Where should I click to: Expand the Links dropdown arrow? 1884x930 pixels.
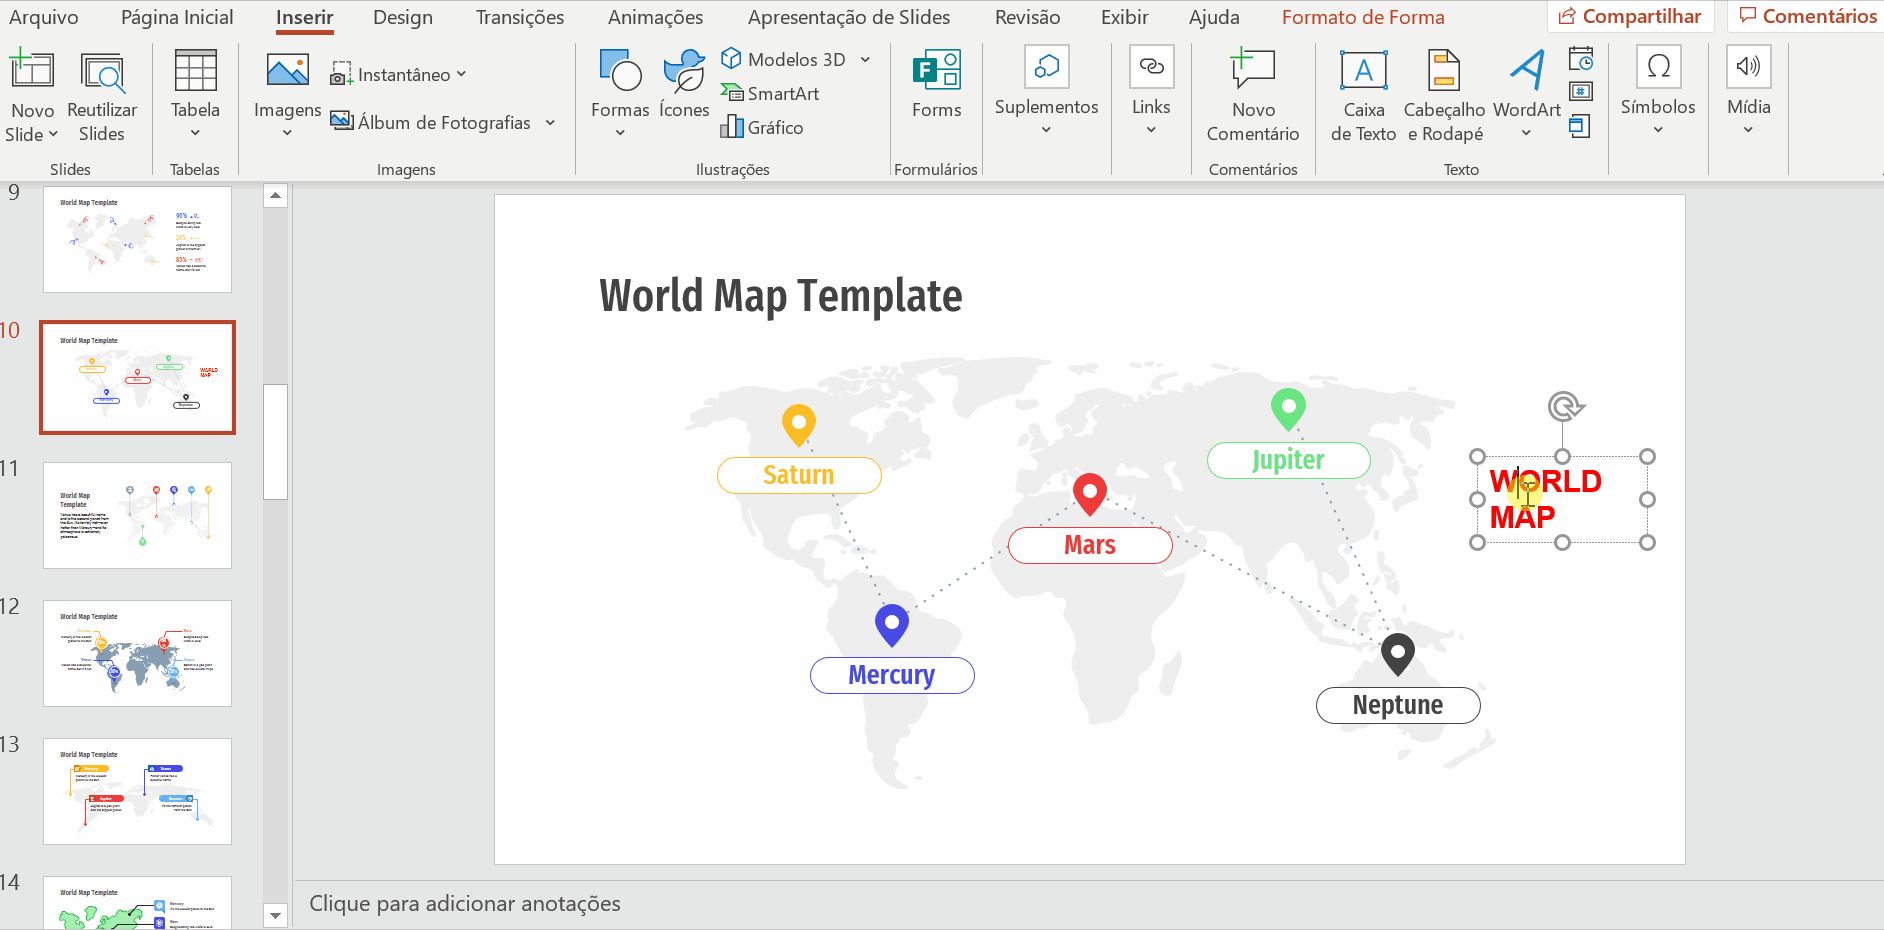click(x=1151, y=130)
